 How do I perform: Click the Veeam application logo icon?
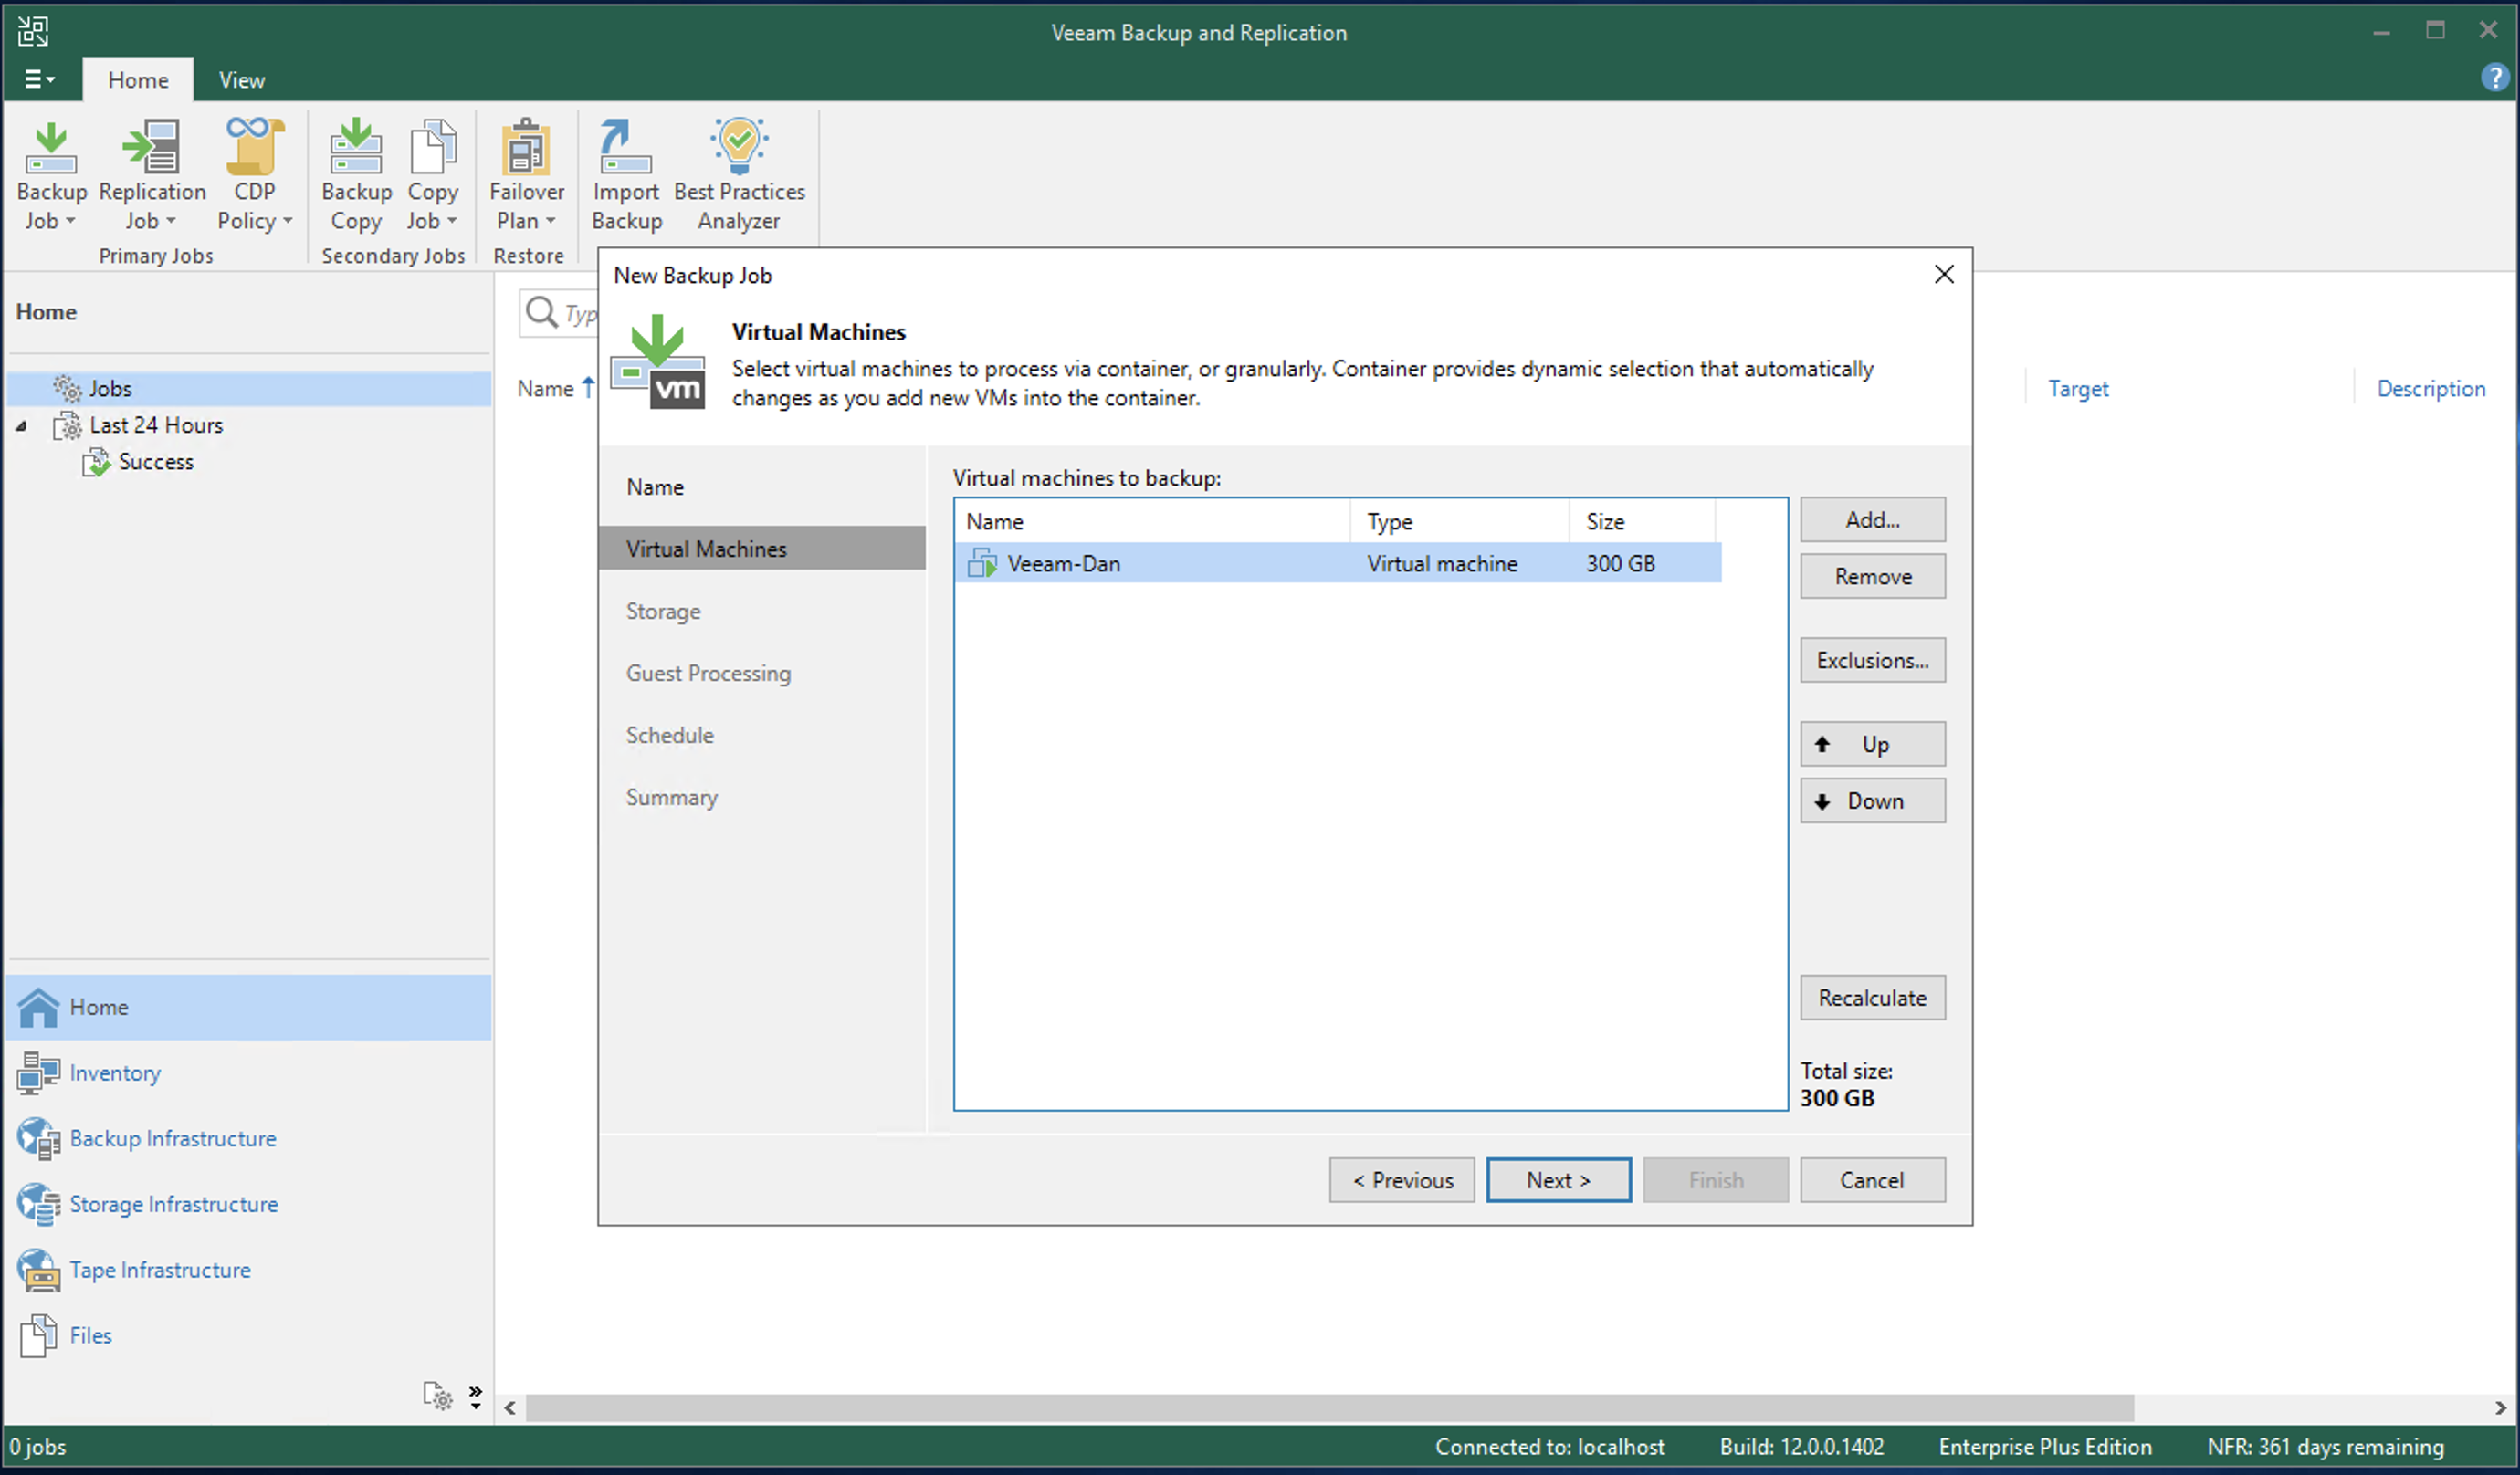[33, 31]
